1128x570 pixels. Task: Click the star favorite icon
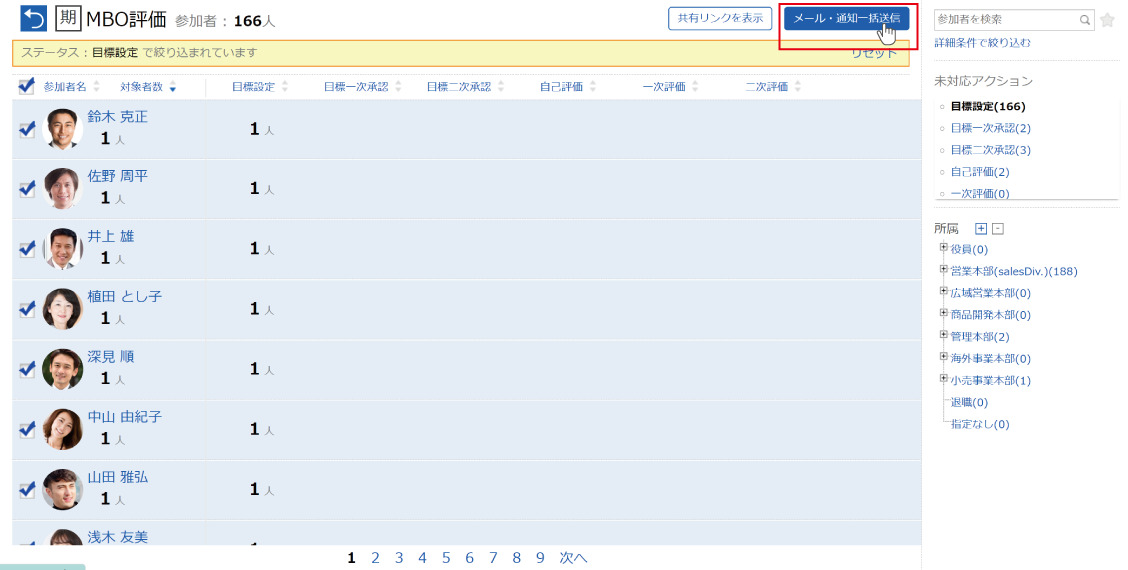(x=1107, y=20)
